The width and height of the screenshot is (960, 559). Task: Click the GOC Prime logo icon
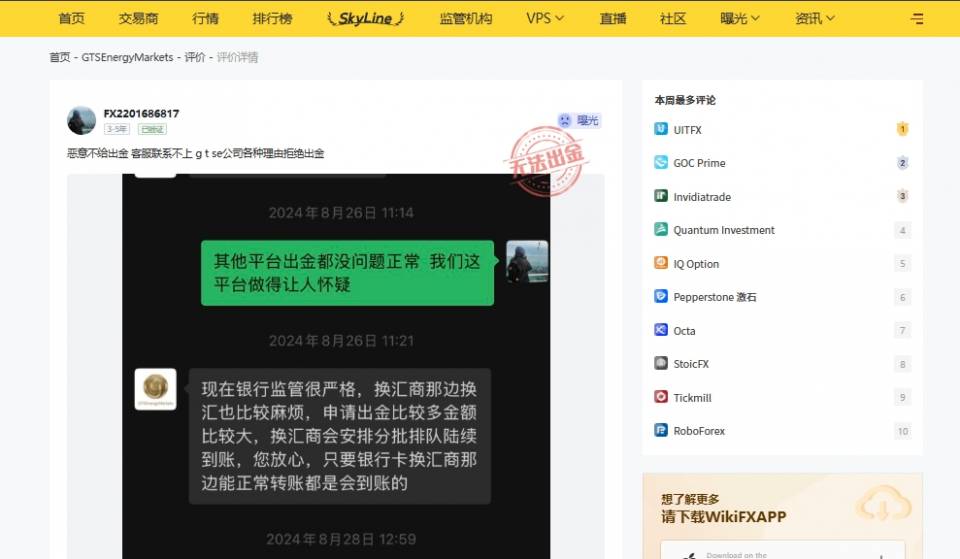[661, 162]
